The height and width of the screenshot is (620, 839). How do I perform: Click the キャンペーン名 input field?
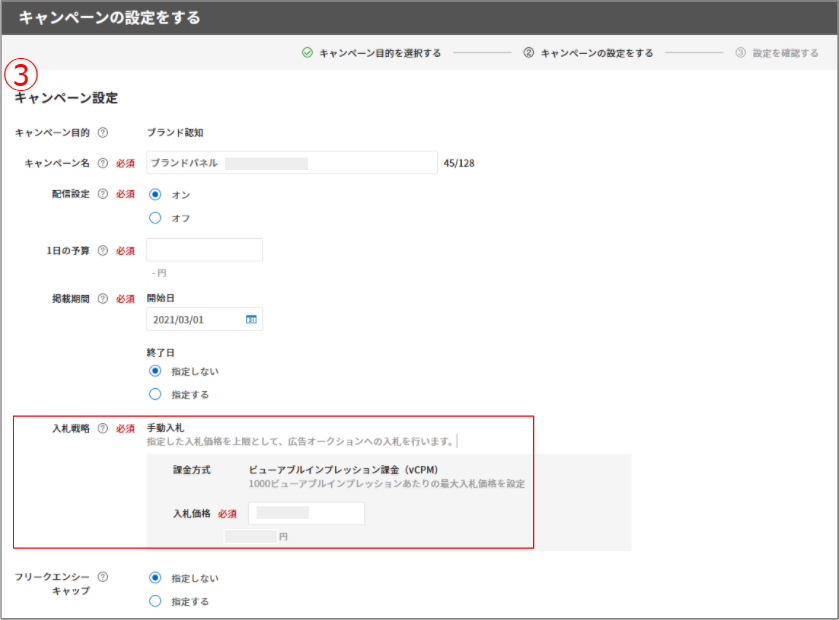pos(292,163)
